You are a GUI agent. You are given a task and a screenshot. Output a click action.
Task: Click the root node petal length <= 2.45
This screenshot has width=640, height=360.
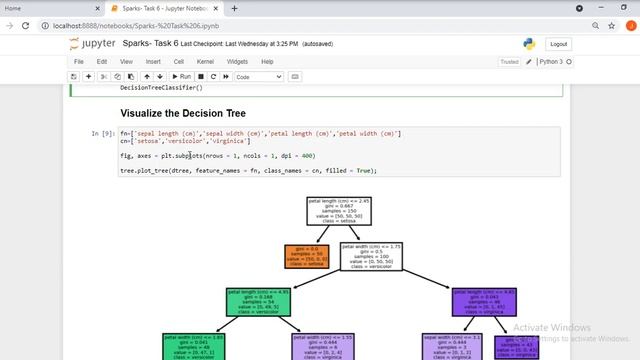(339, 211)
